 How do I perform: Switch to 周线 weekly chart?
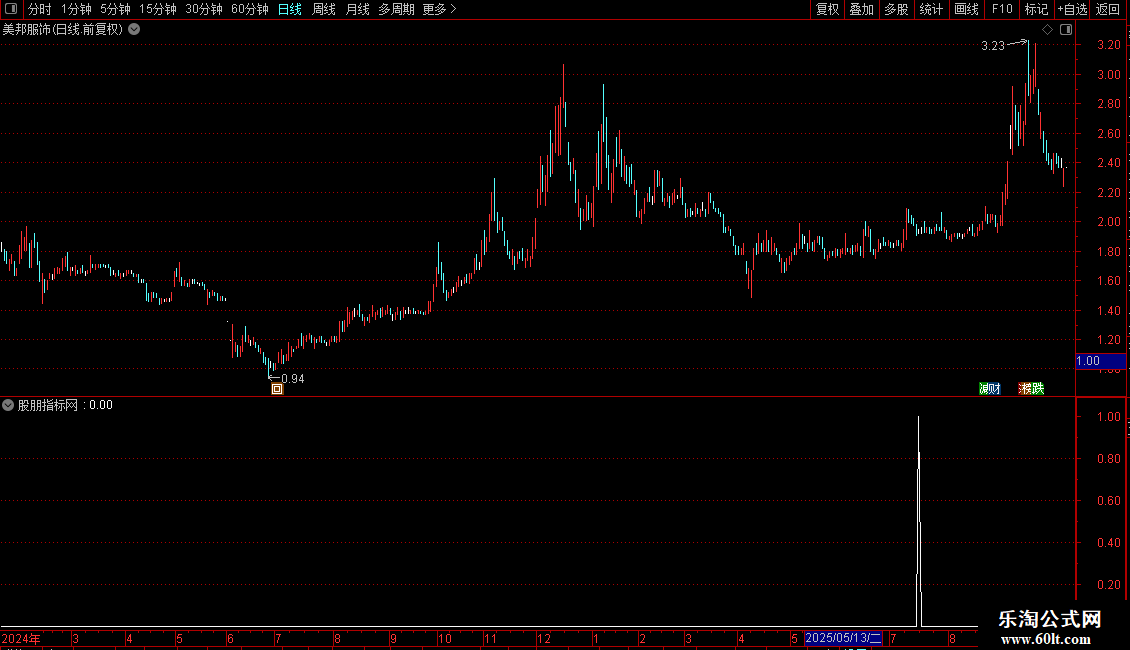324,9
